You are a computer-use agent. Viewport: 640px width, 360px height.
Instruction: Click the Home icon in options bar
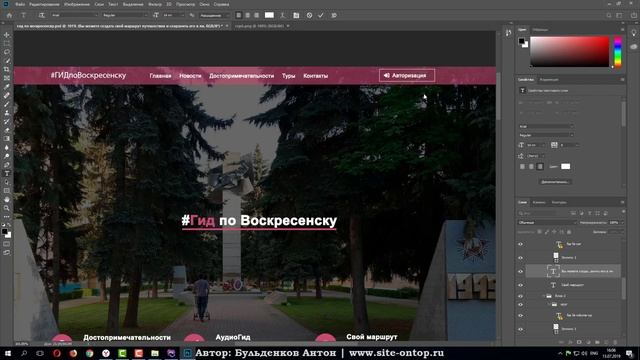tap(9, 15)
